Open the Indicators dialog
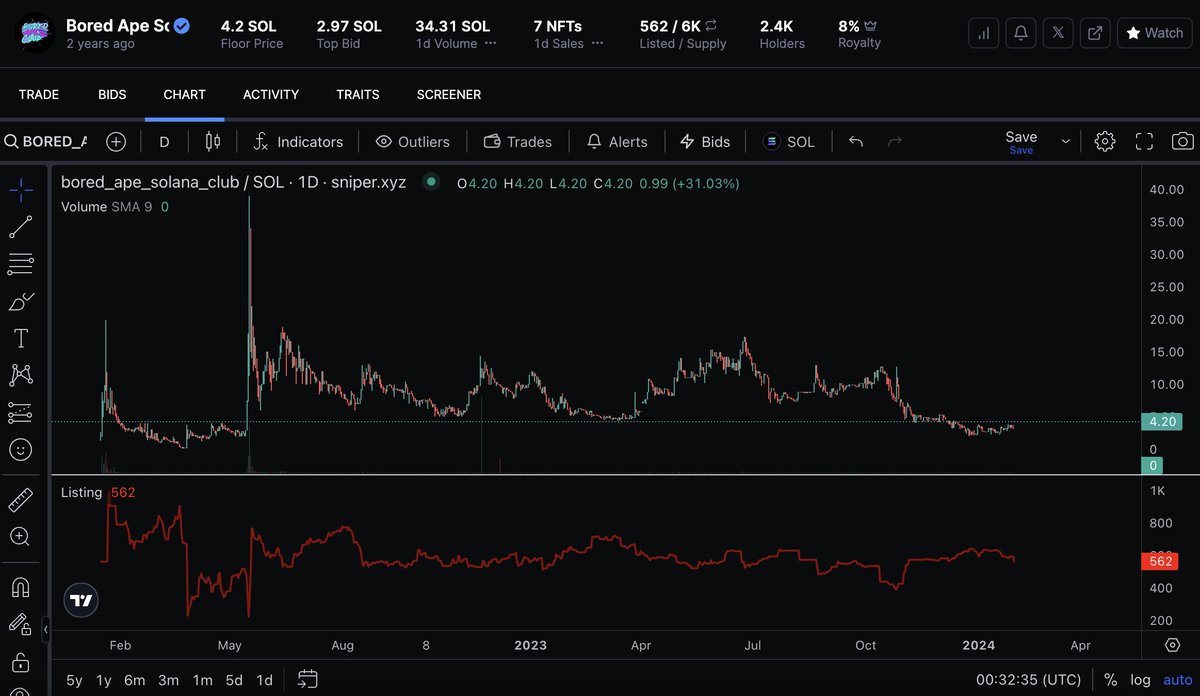This screenshot has width=1200, height=696. tap(297, 142)
